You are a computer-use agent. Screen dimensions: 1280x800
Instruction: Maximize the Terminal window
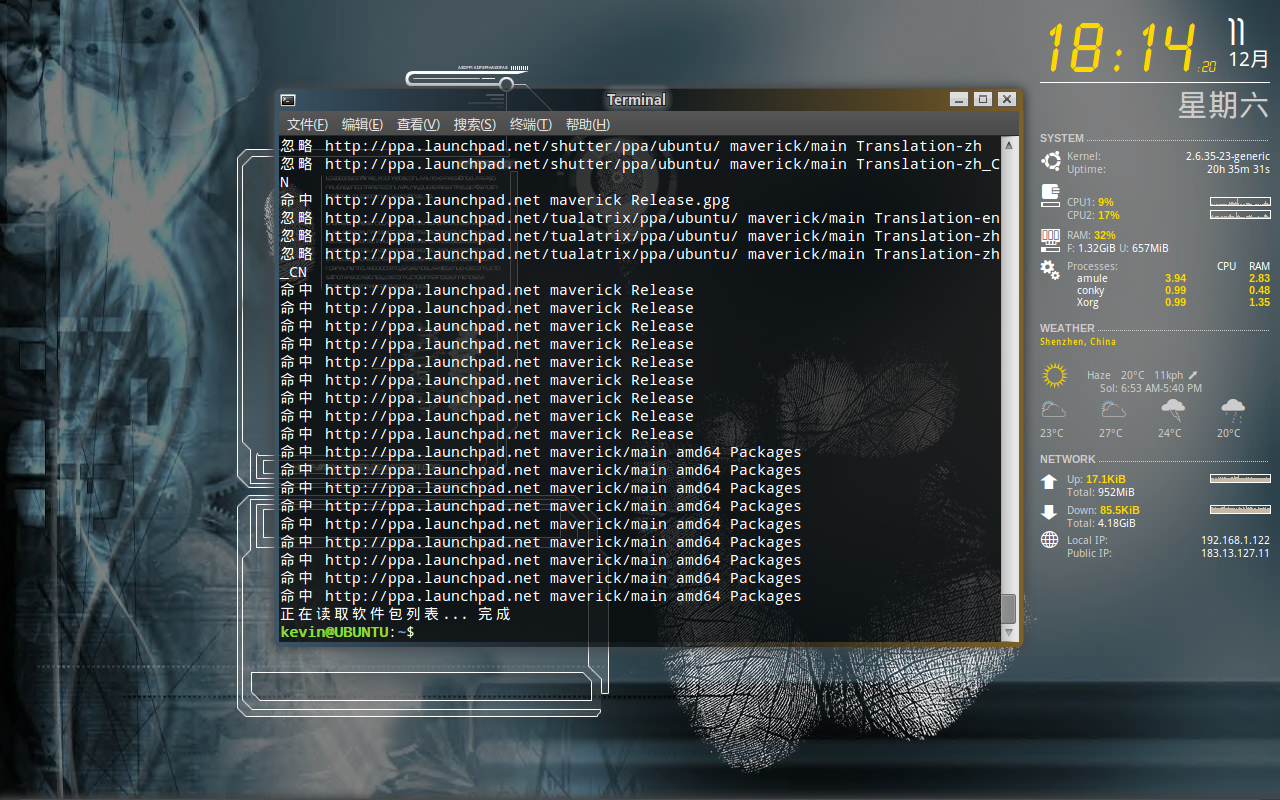(983, 99)
